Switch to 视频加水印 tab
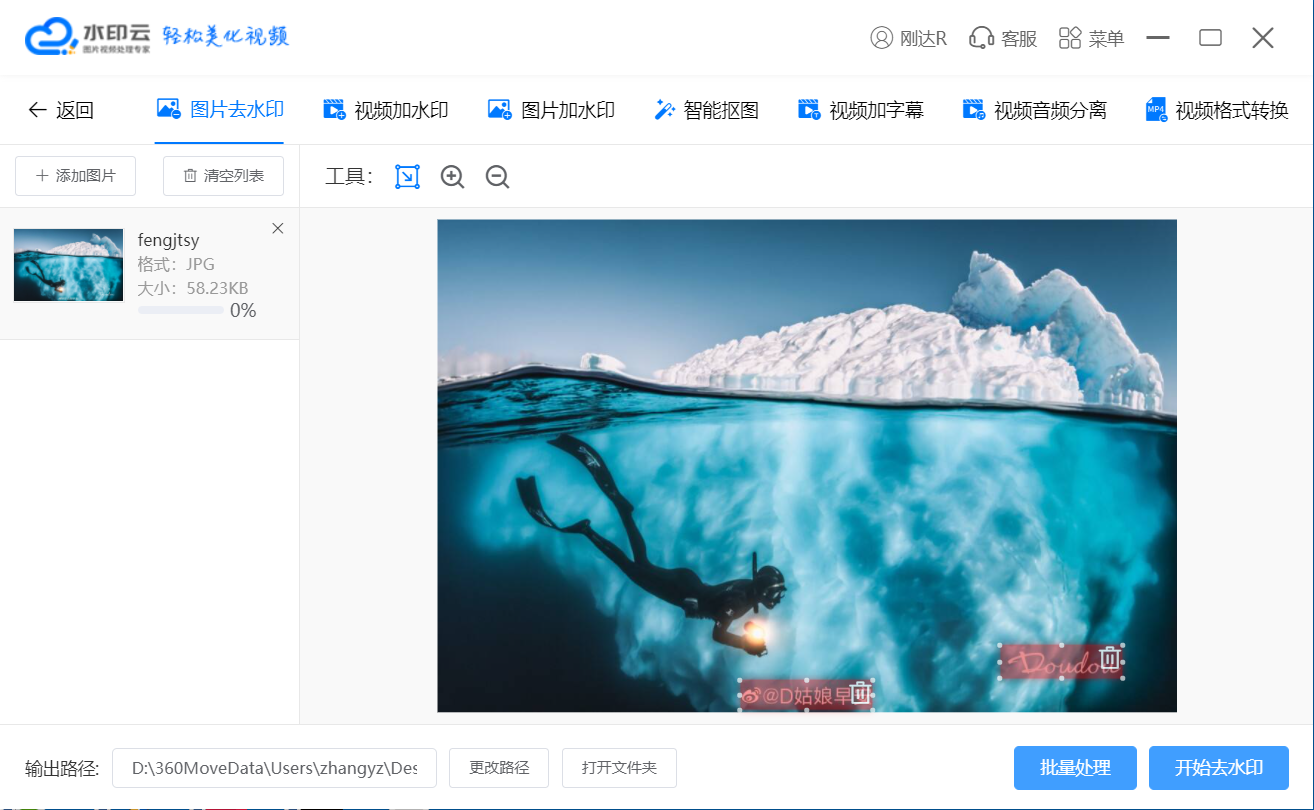Image resolution: width=1314 pixels, height=810 pixels. [x=385, y=110]
